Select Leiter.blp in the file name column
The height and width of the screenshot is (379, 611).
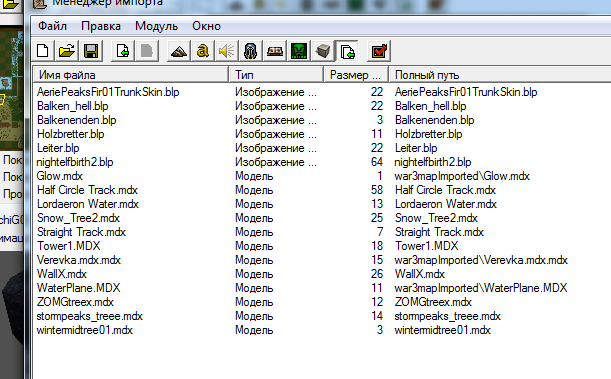point(58,148)
